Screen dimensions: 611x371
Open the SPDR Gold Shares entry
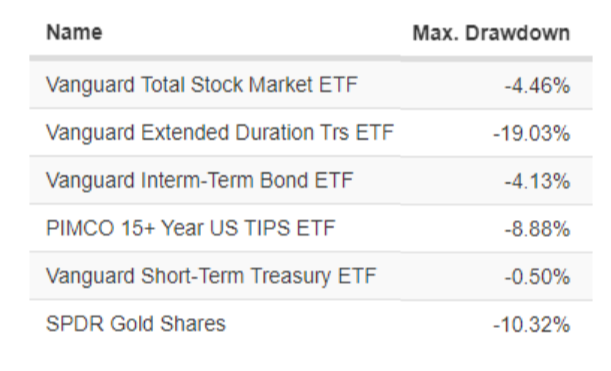click(136, 324)
